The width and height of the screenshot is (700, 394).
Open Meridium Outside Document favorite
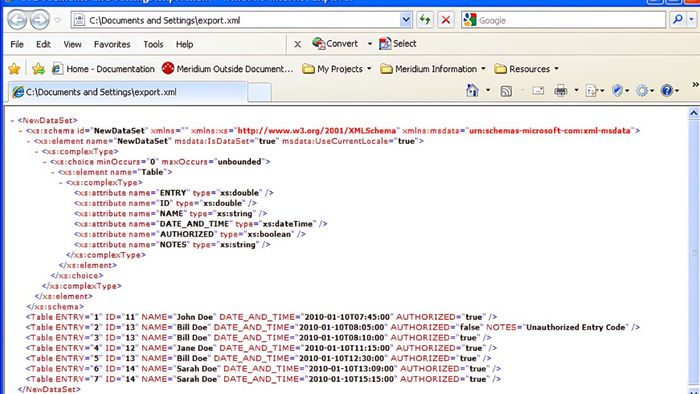point(228,69)
